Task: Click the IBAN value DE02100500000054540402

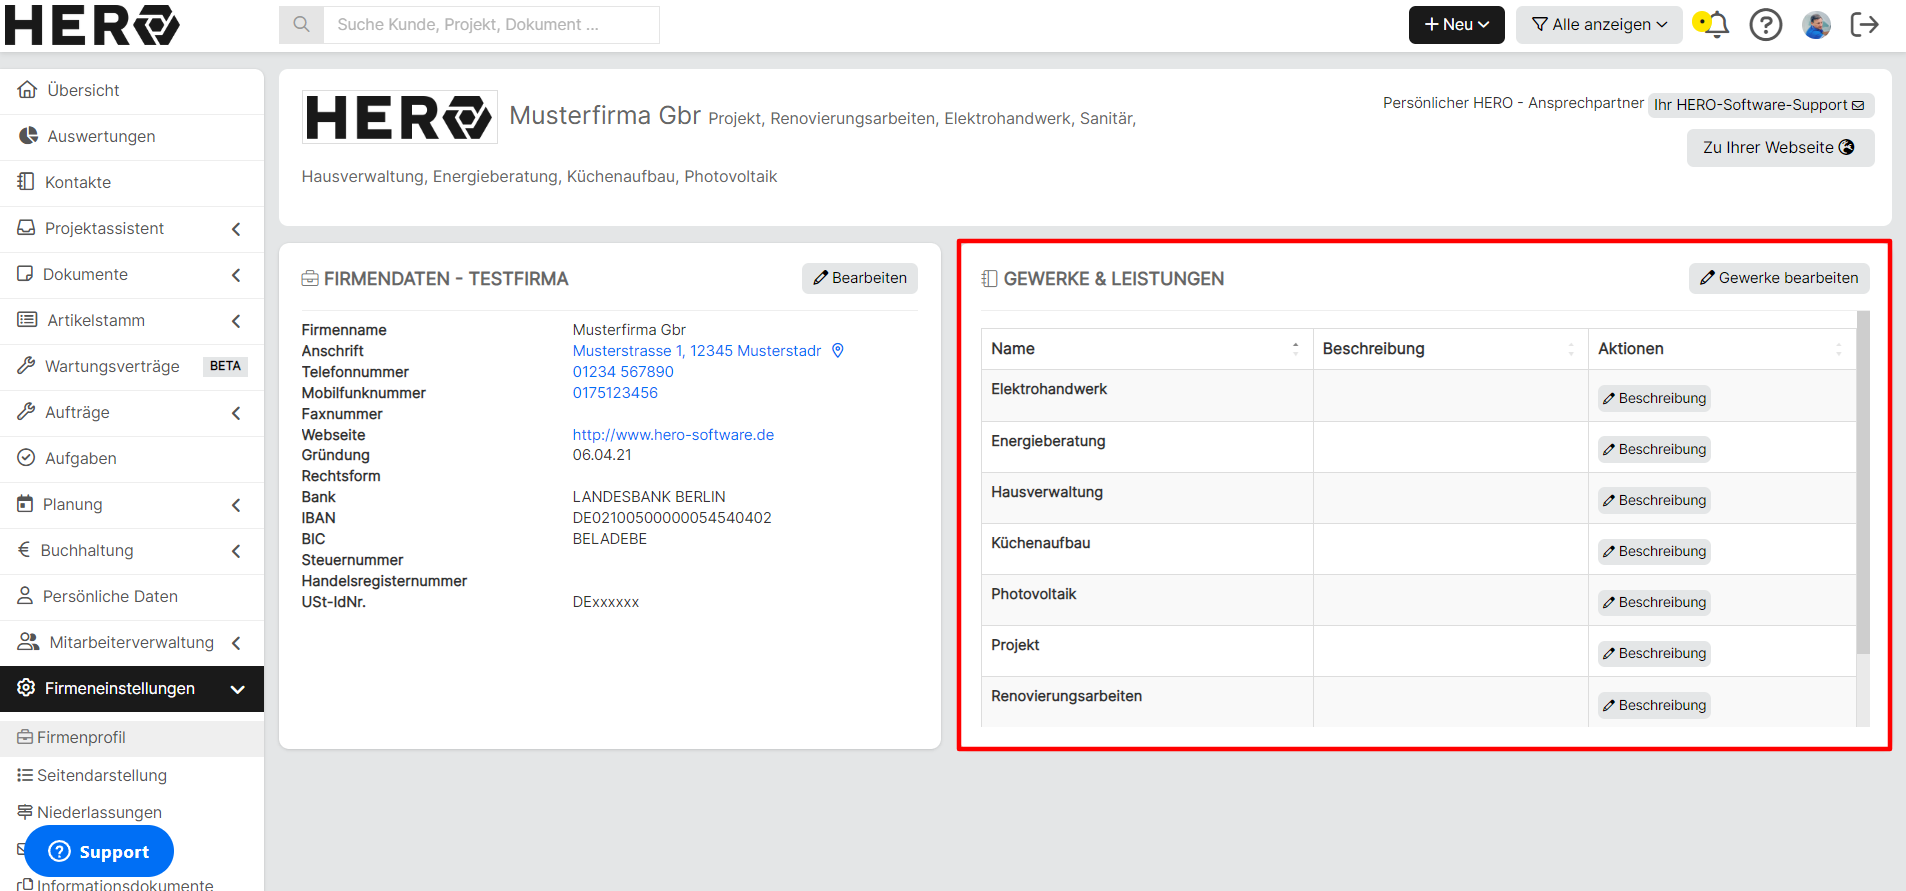Action: click(x=672, y=518)
